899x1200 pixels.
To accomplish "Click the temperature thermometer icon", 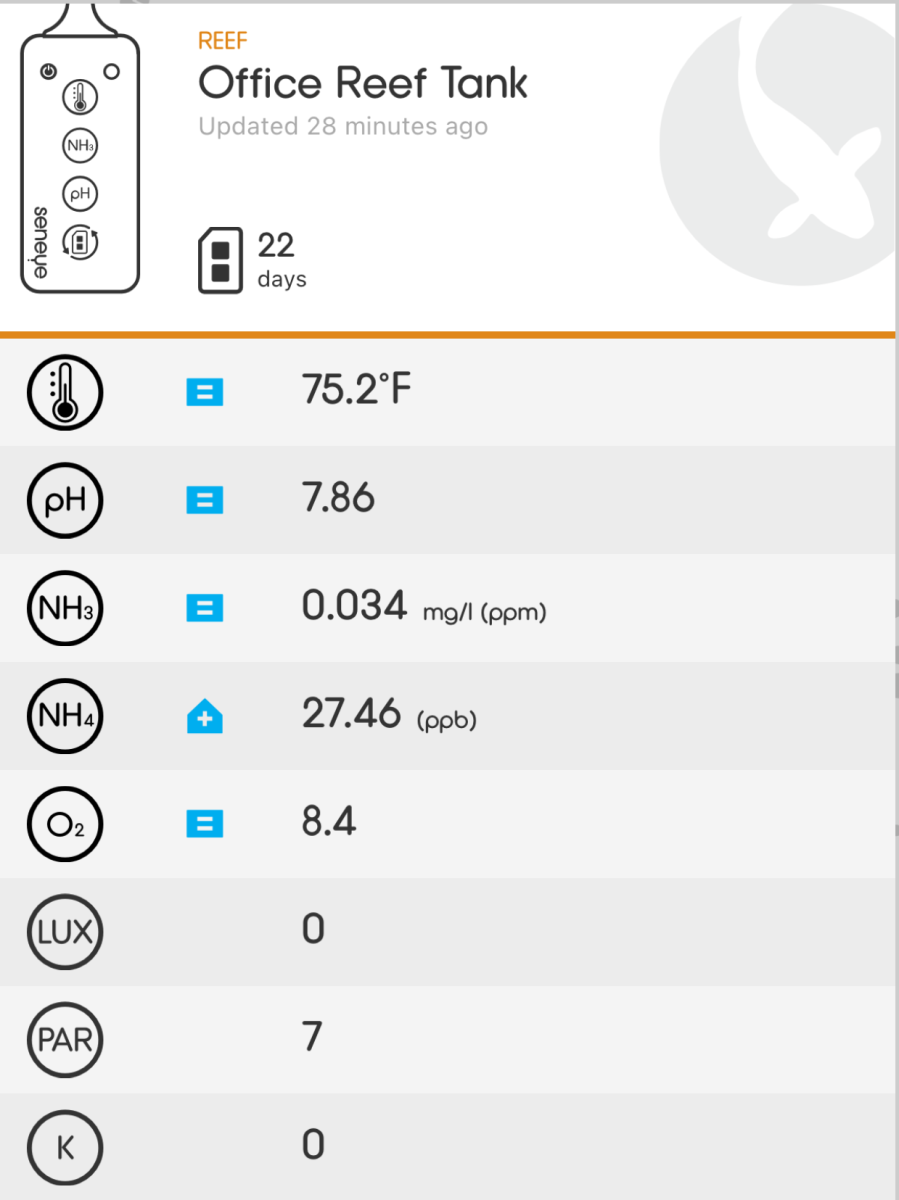I will pos(66,390).
